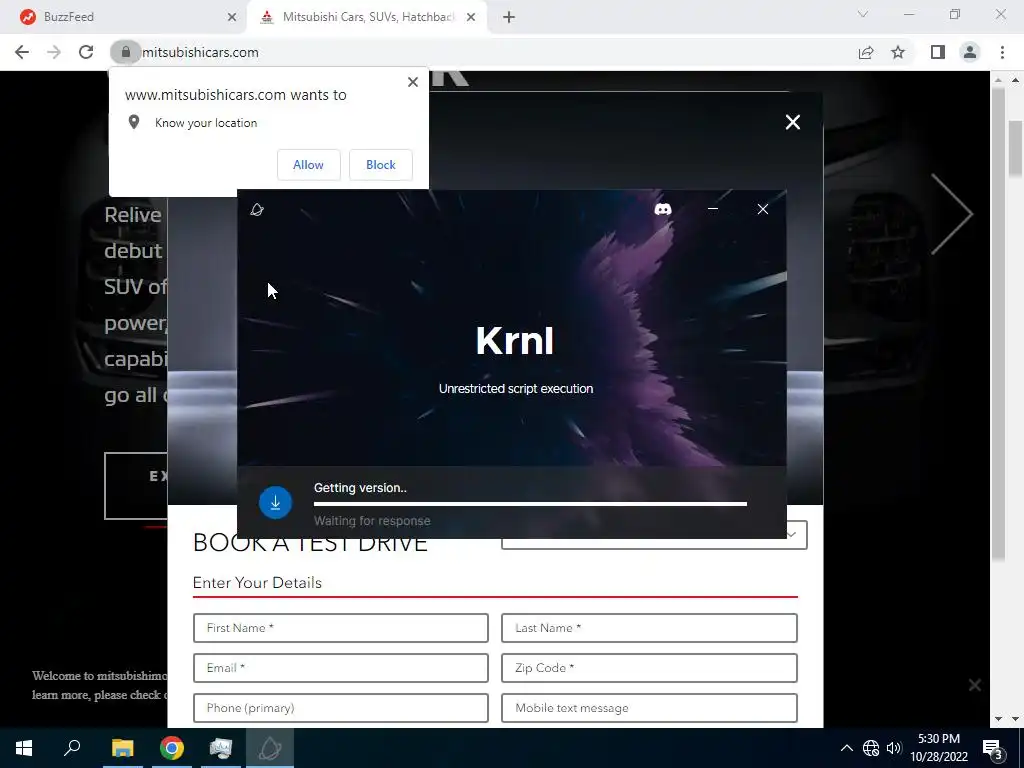Open volume control in system tray
The width and height of the screenshot is (1024, 768).
point(893,748)
